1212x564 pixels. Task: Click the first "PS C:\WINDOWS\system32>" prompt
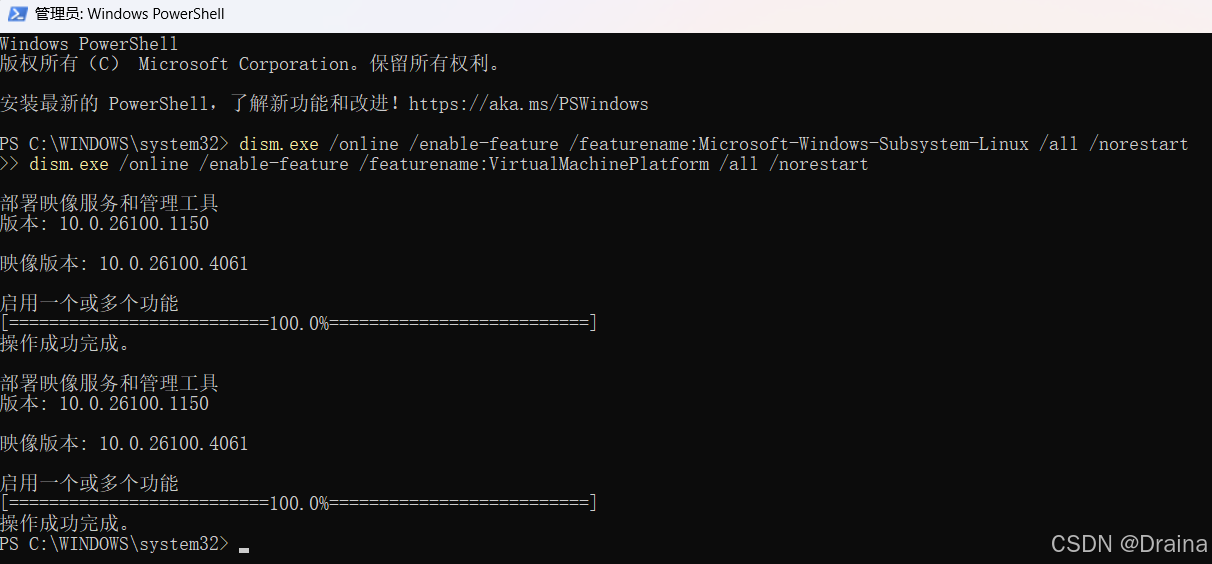pos(114,144)
